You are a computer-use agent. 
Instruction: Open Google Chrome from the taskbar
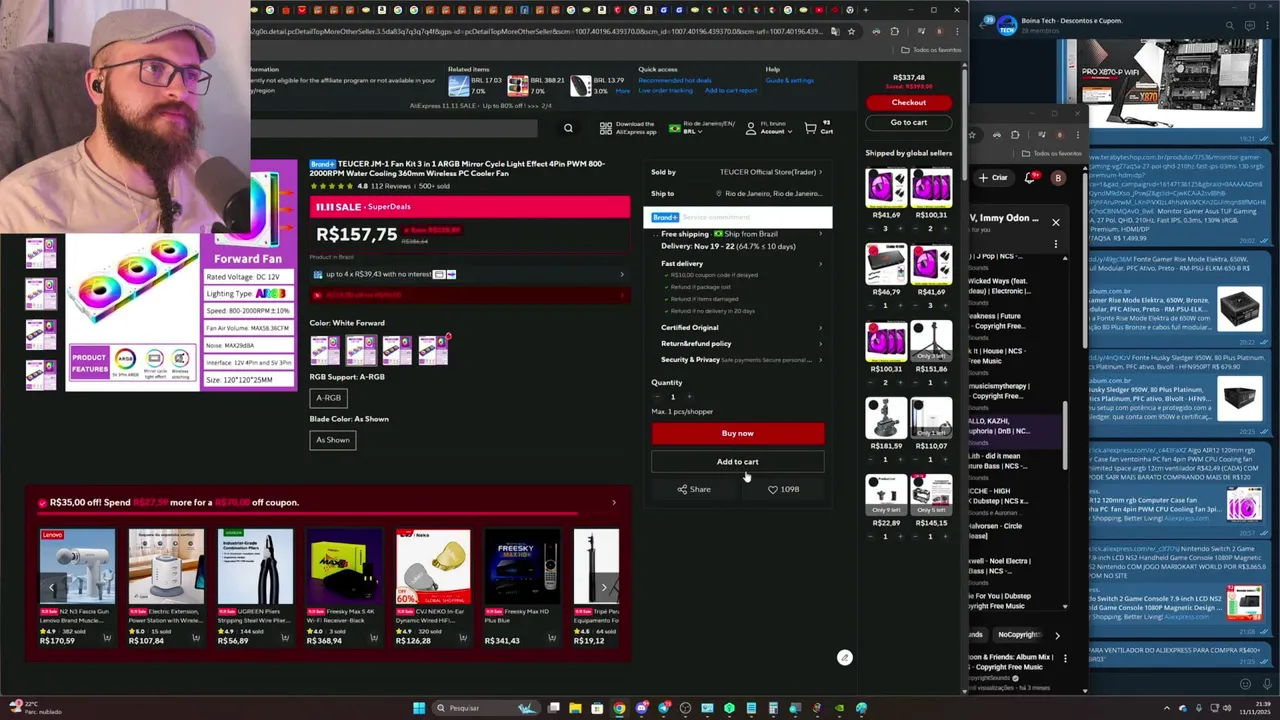coord(619,708)
